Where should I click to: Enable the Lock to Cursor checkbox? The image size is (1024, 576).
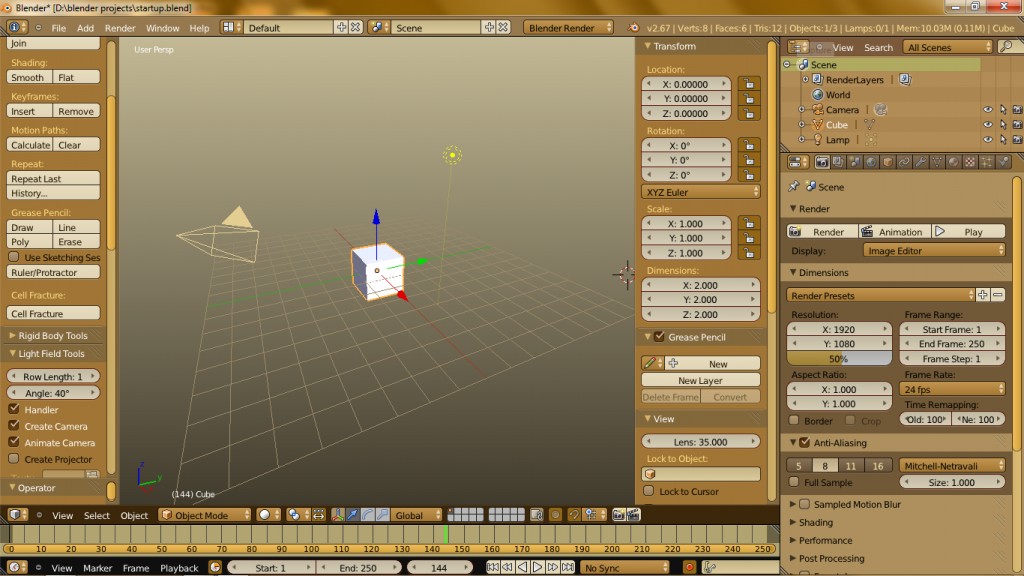[x=649, y=491]
